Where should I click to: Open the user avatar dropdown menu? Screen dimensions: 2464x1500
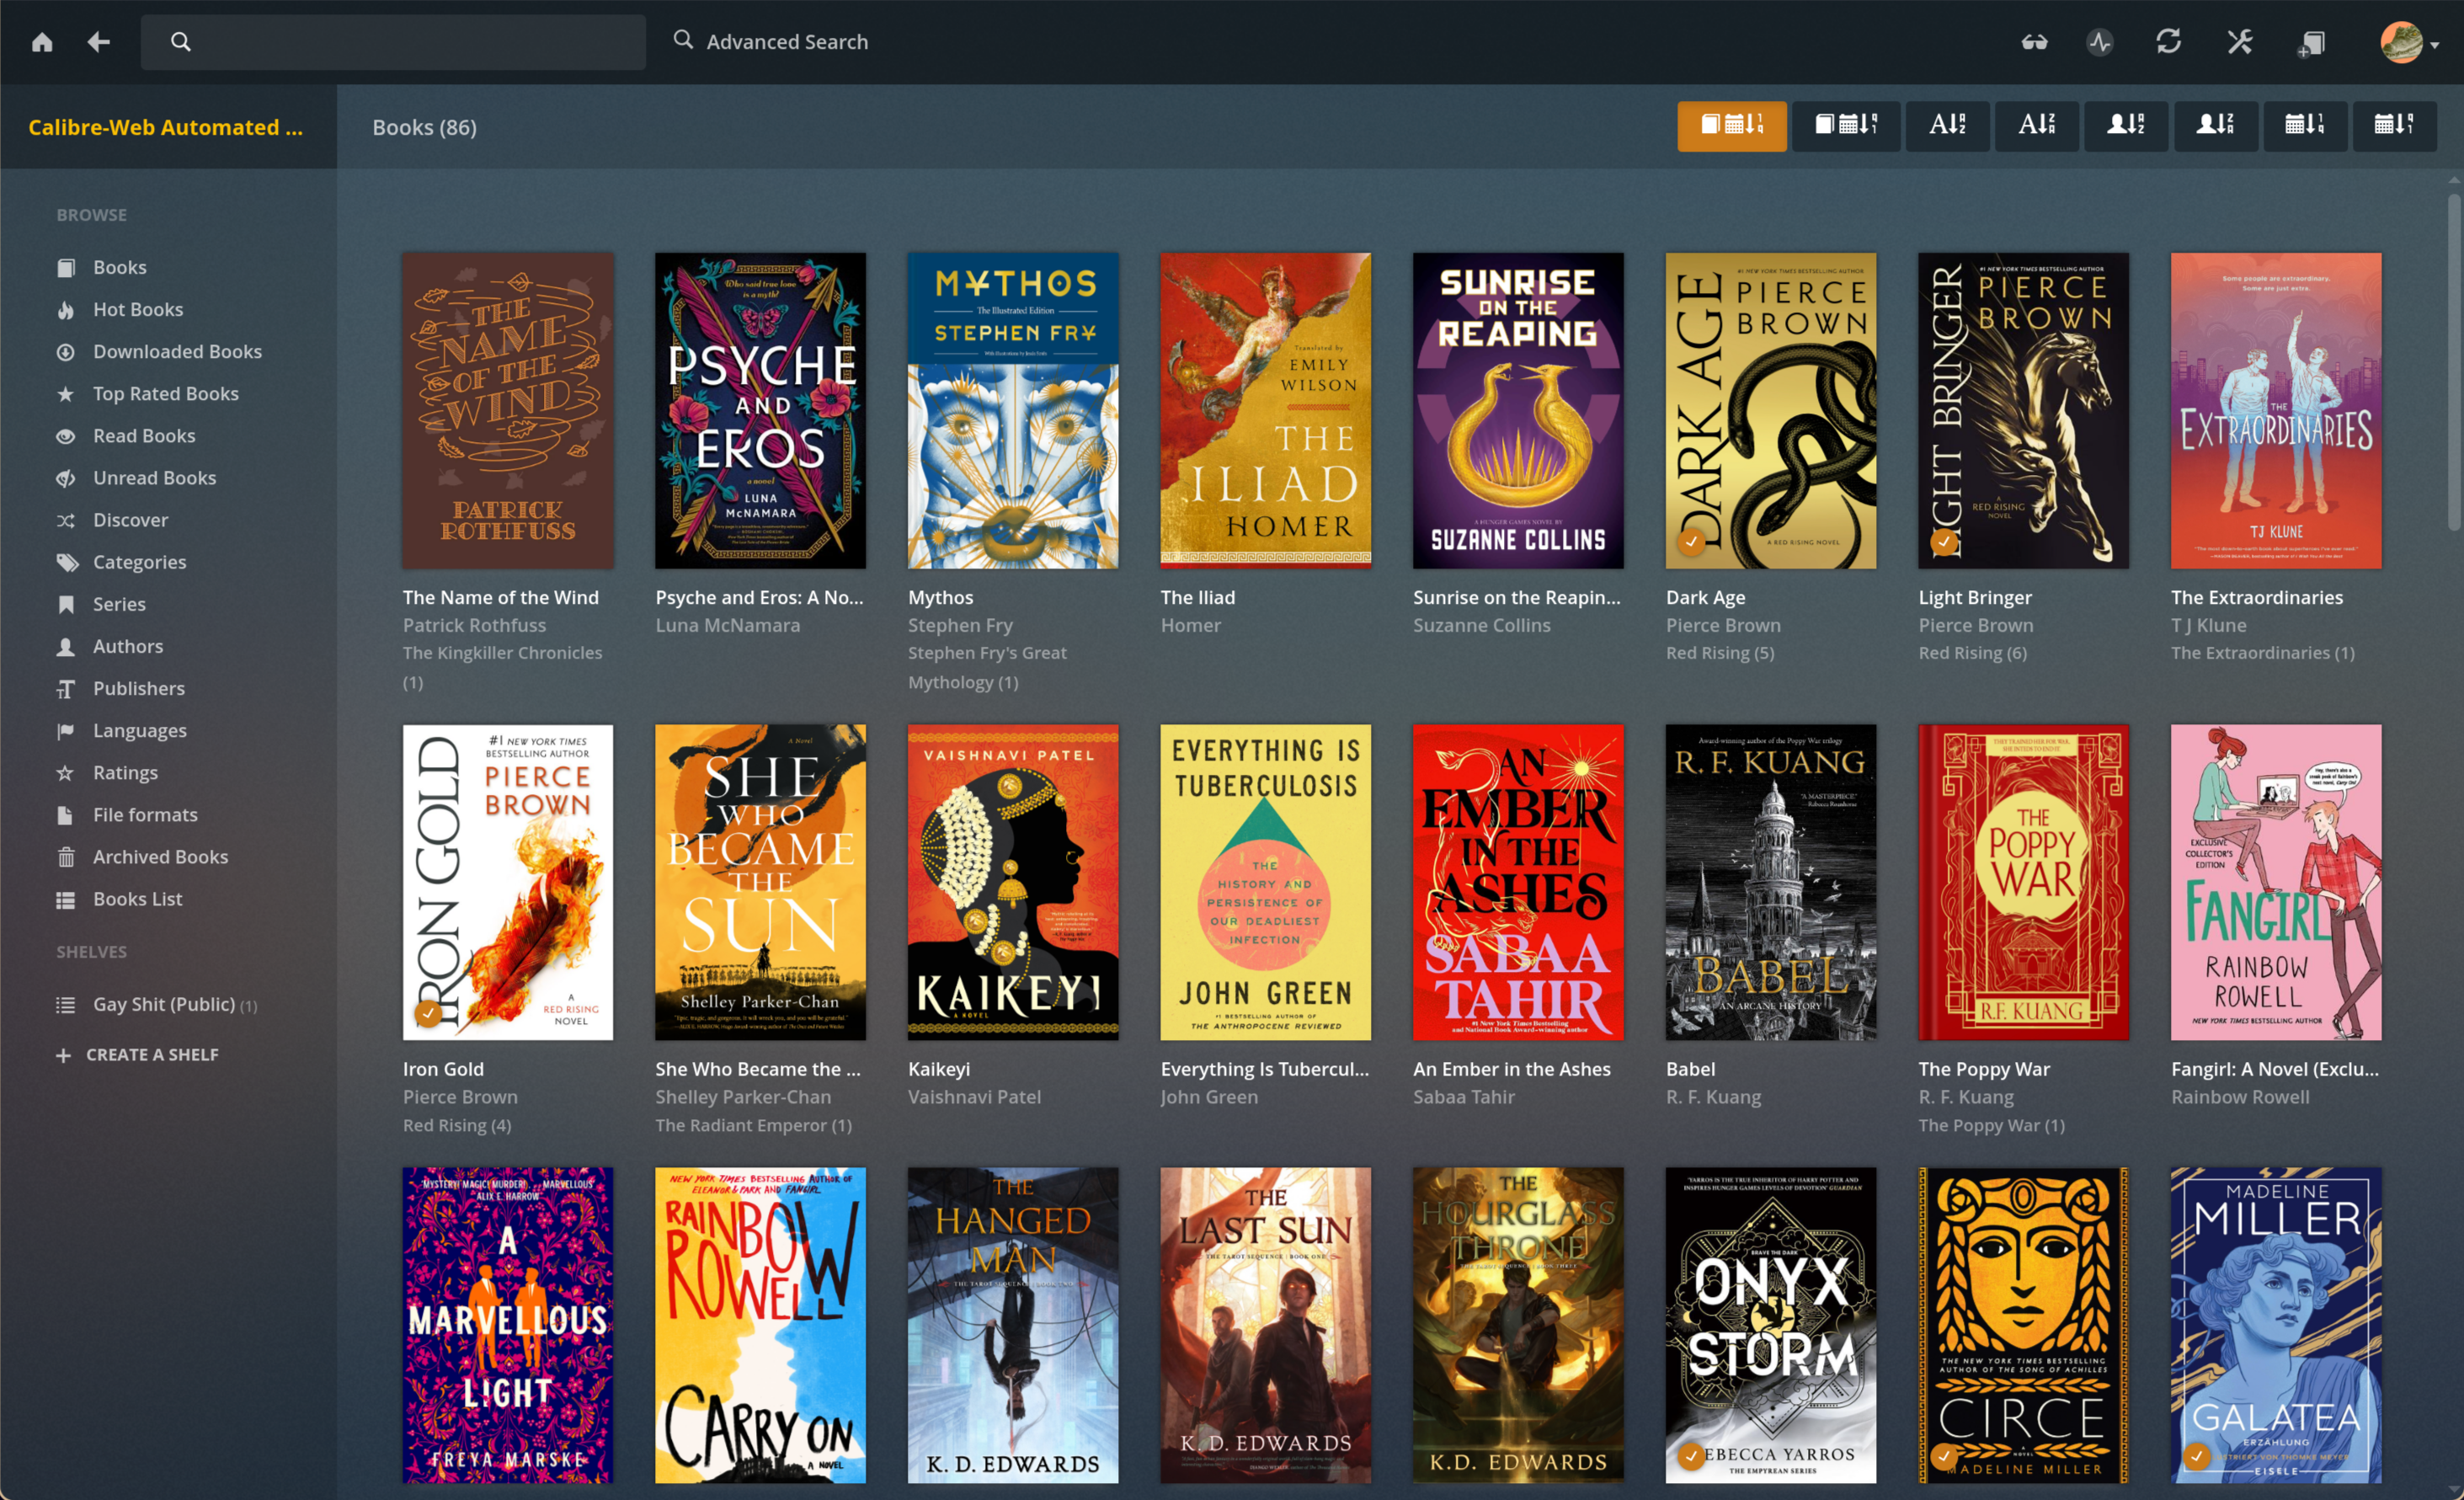click(x=2408, y=42)
